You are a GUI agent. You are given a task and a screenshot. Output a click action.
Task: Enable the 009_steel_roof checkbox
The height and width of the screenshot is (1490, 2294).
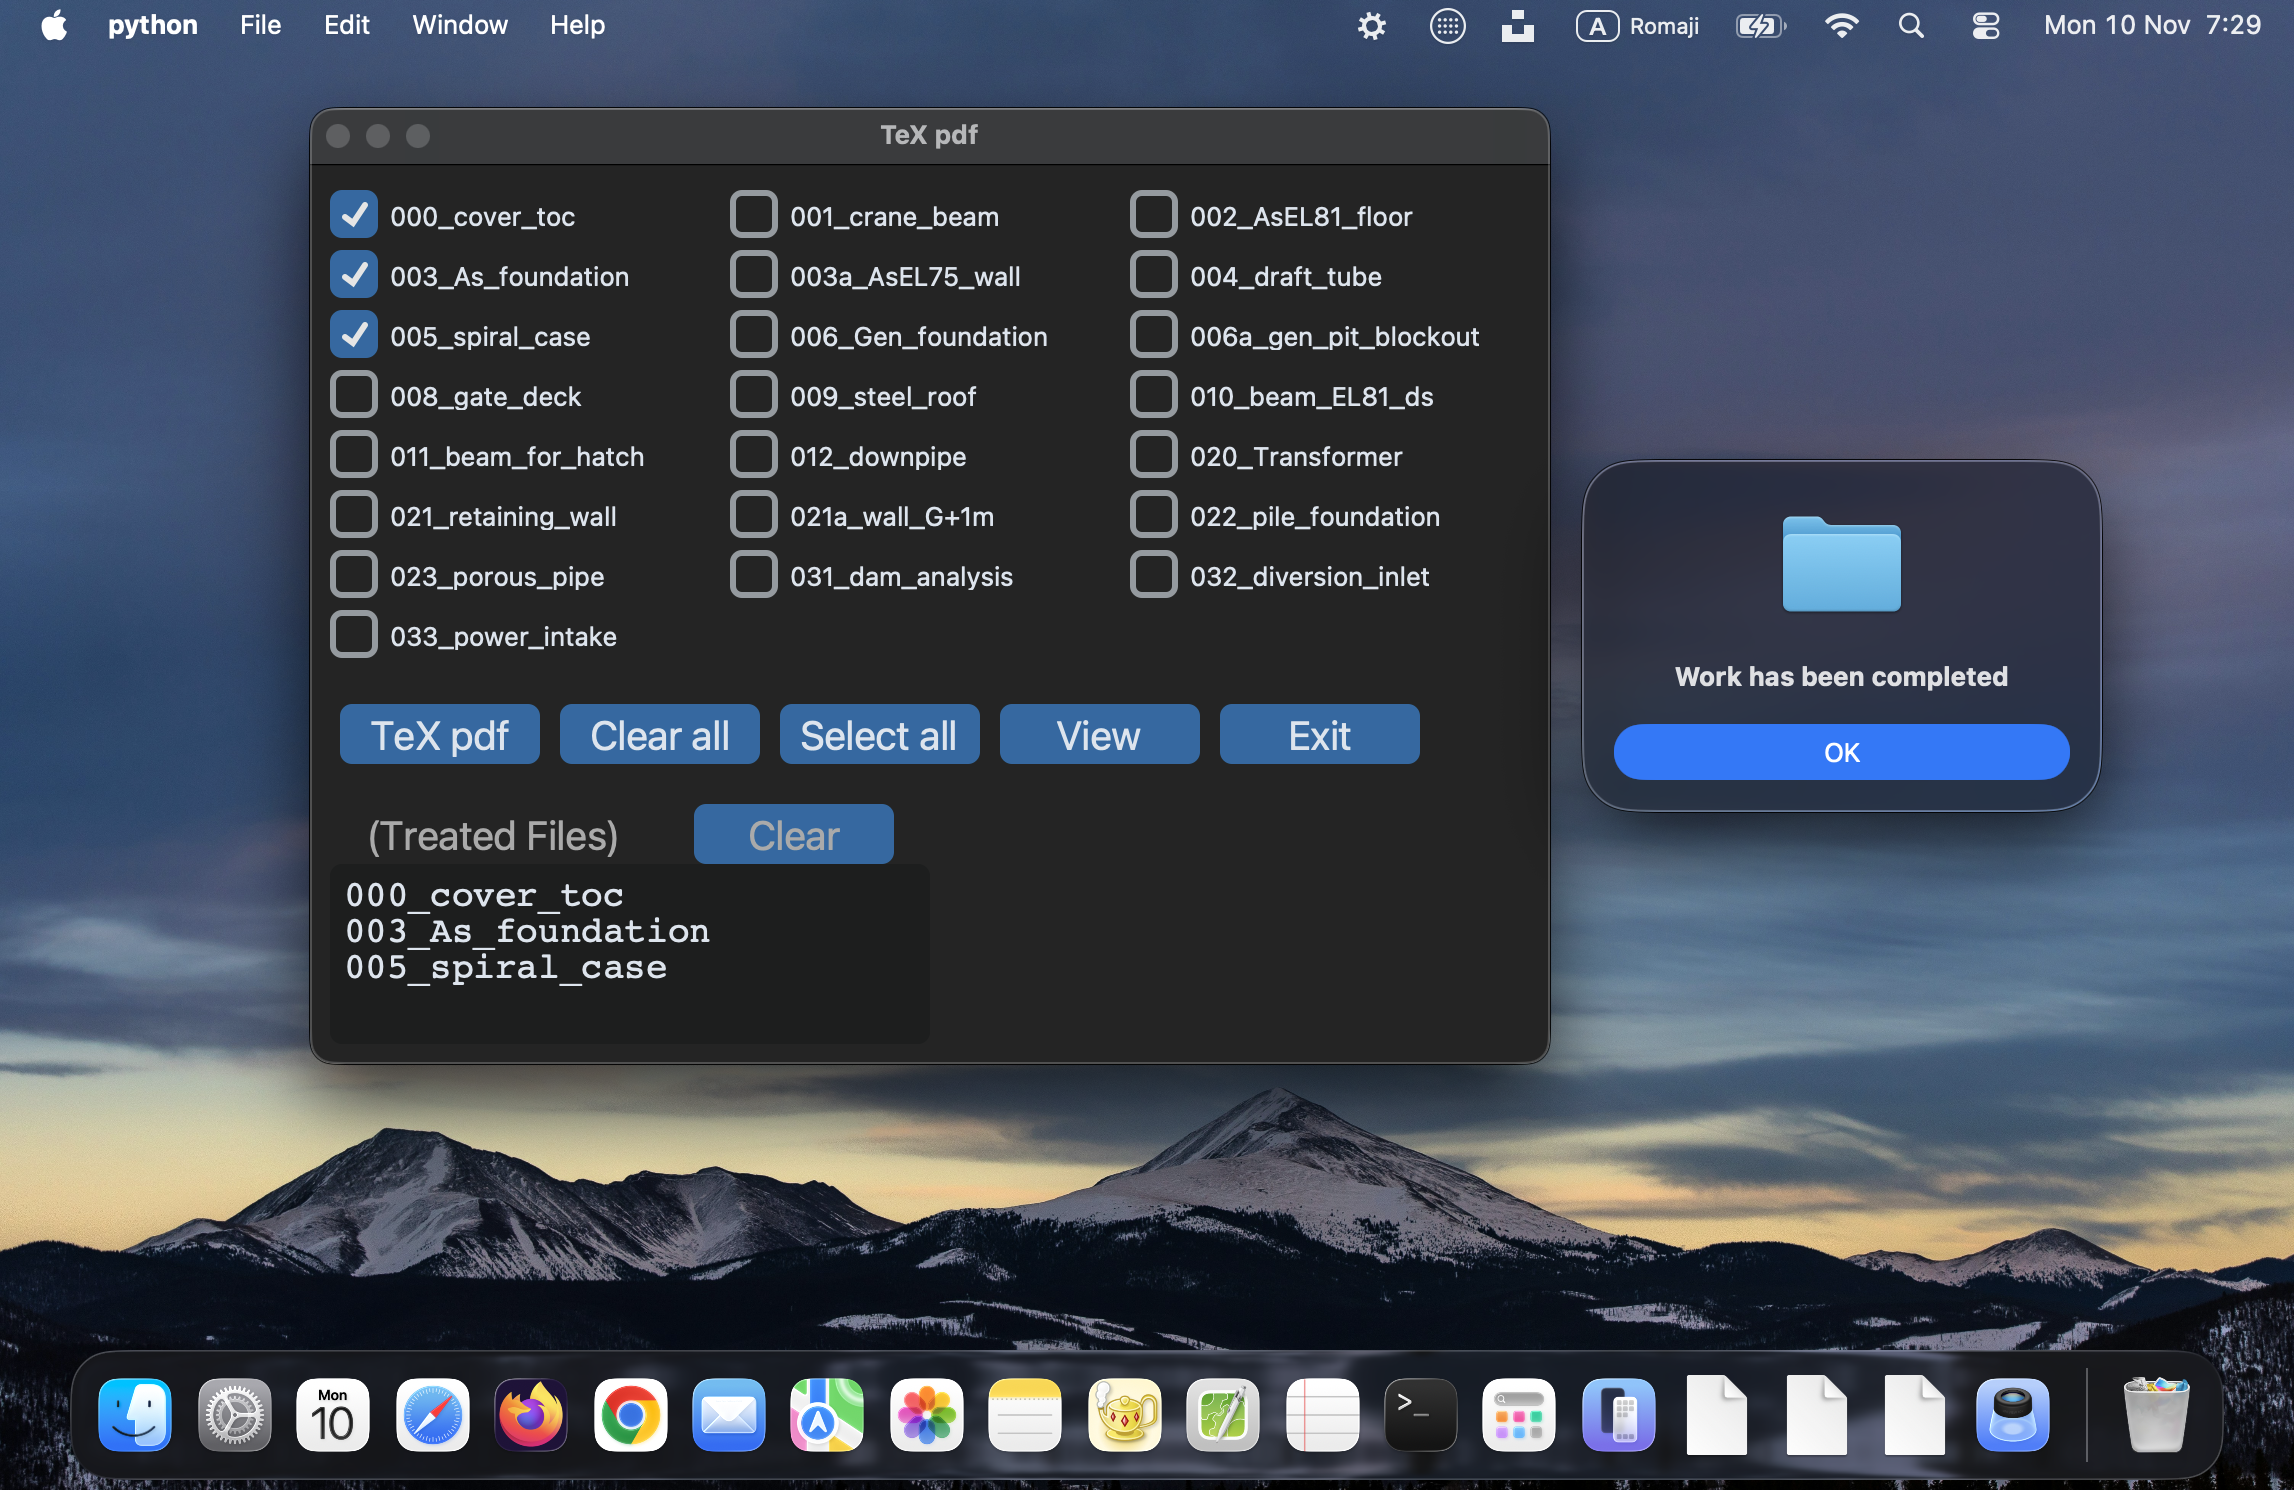point(754,395)
